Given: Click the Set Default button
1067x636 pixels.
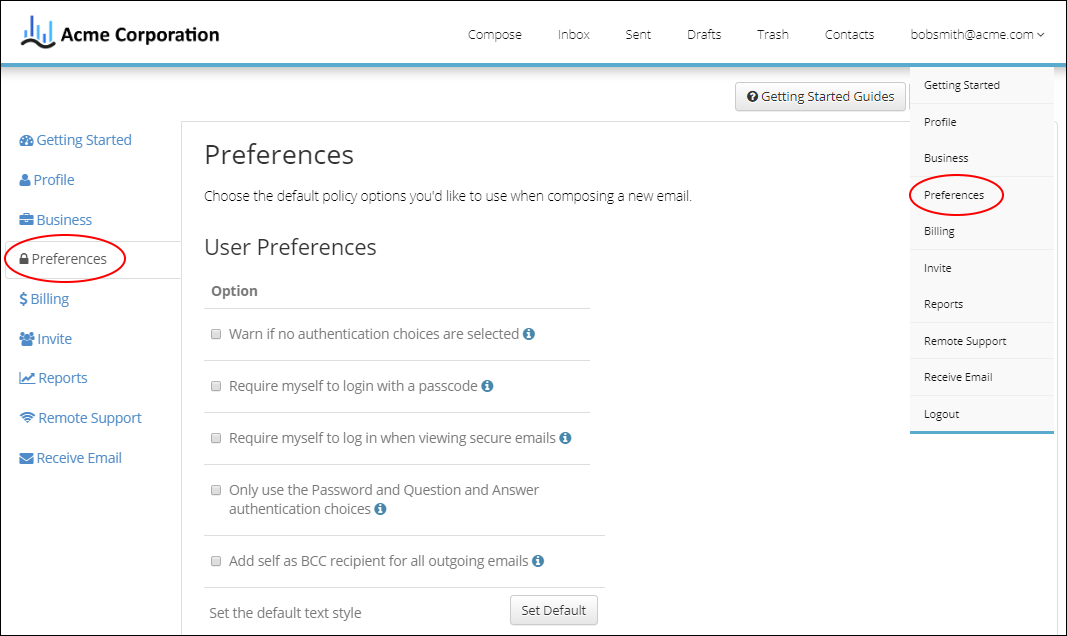Looking at the screenshot, I should click(553, 610).
